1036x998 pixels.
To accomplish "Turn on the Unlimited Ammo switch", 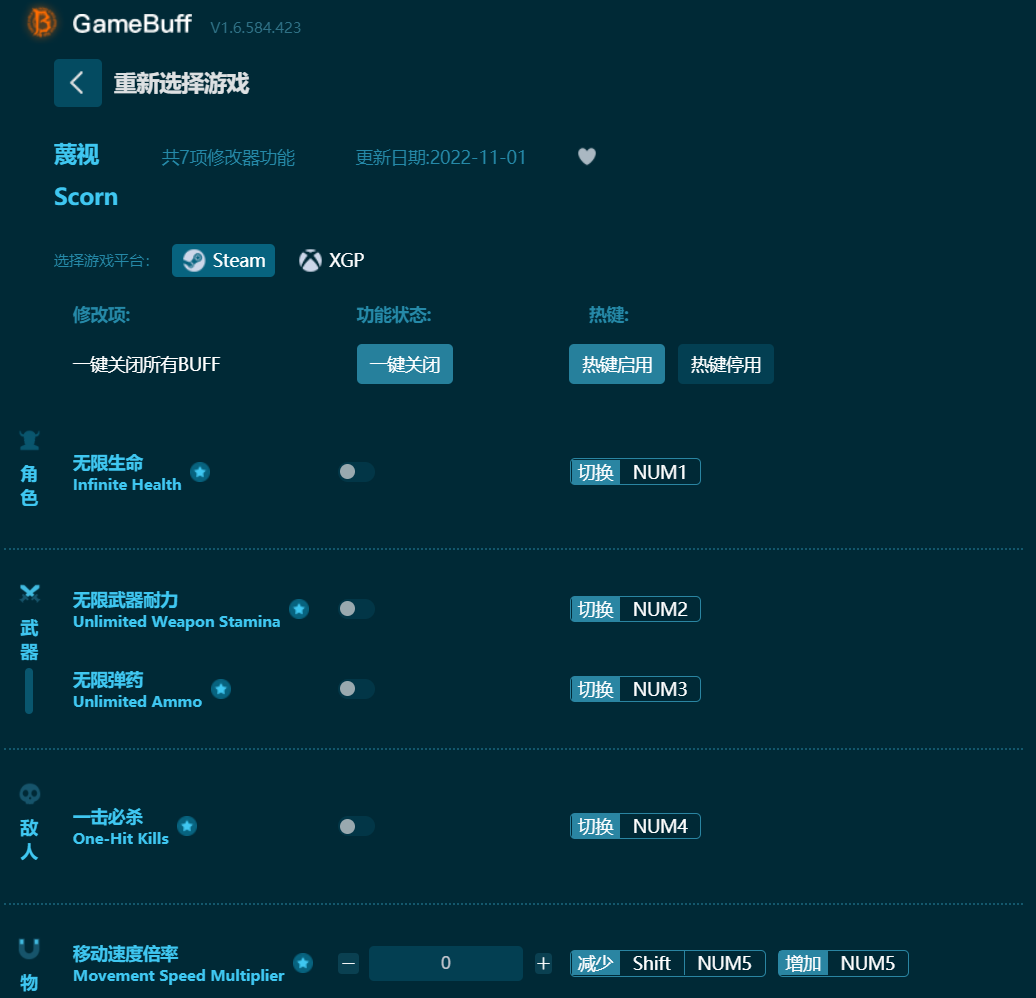I will coord(356,689).
